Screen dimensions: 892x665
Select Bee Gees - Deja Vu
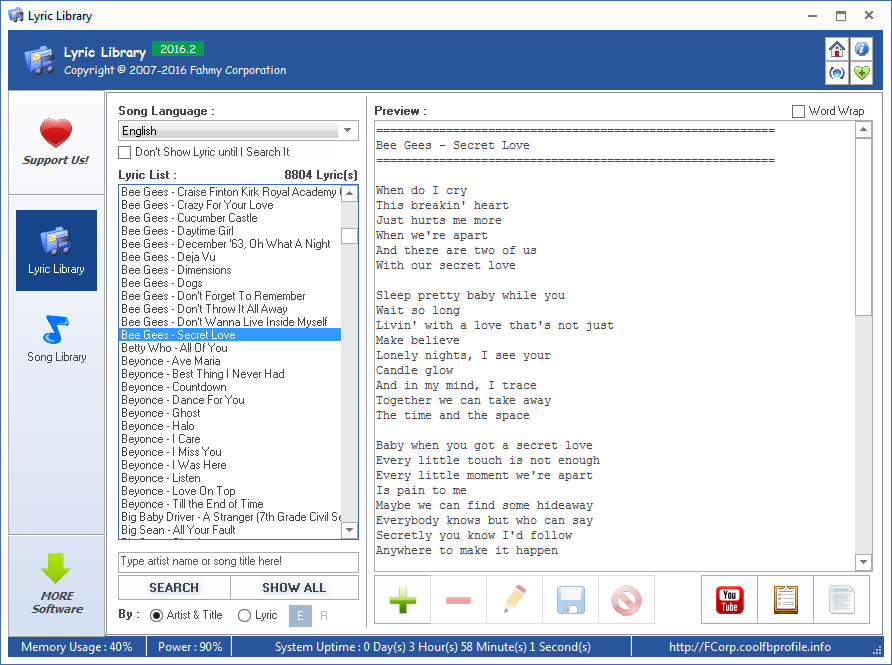(230, 257)
